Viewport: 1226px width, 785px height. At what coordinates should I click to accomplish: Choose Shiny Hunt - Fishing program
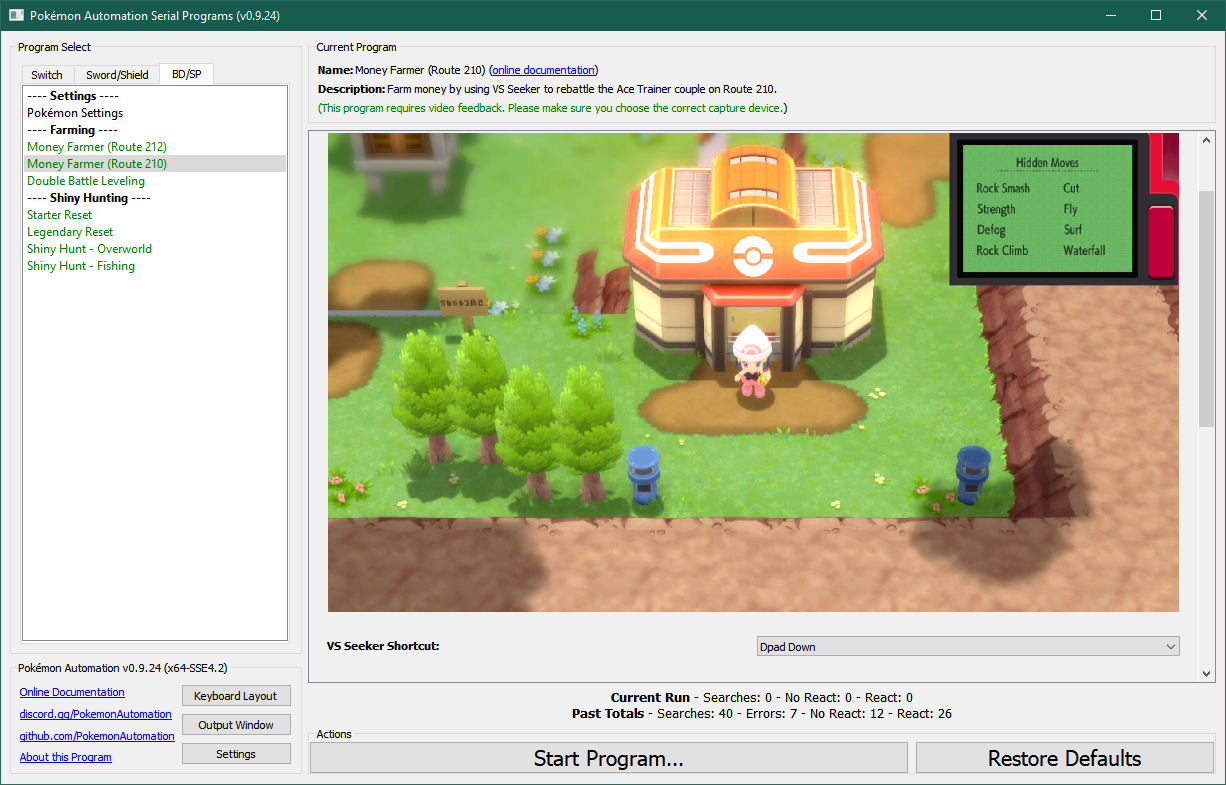coord(81,266)
